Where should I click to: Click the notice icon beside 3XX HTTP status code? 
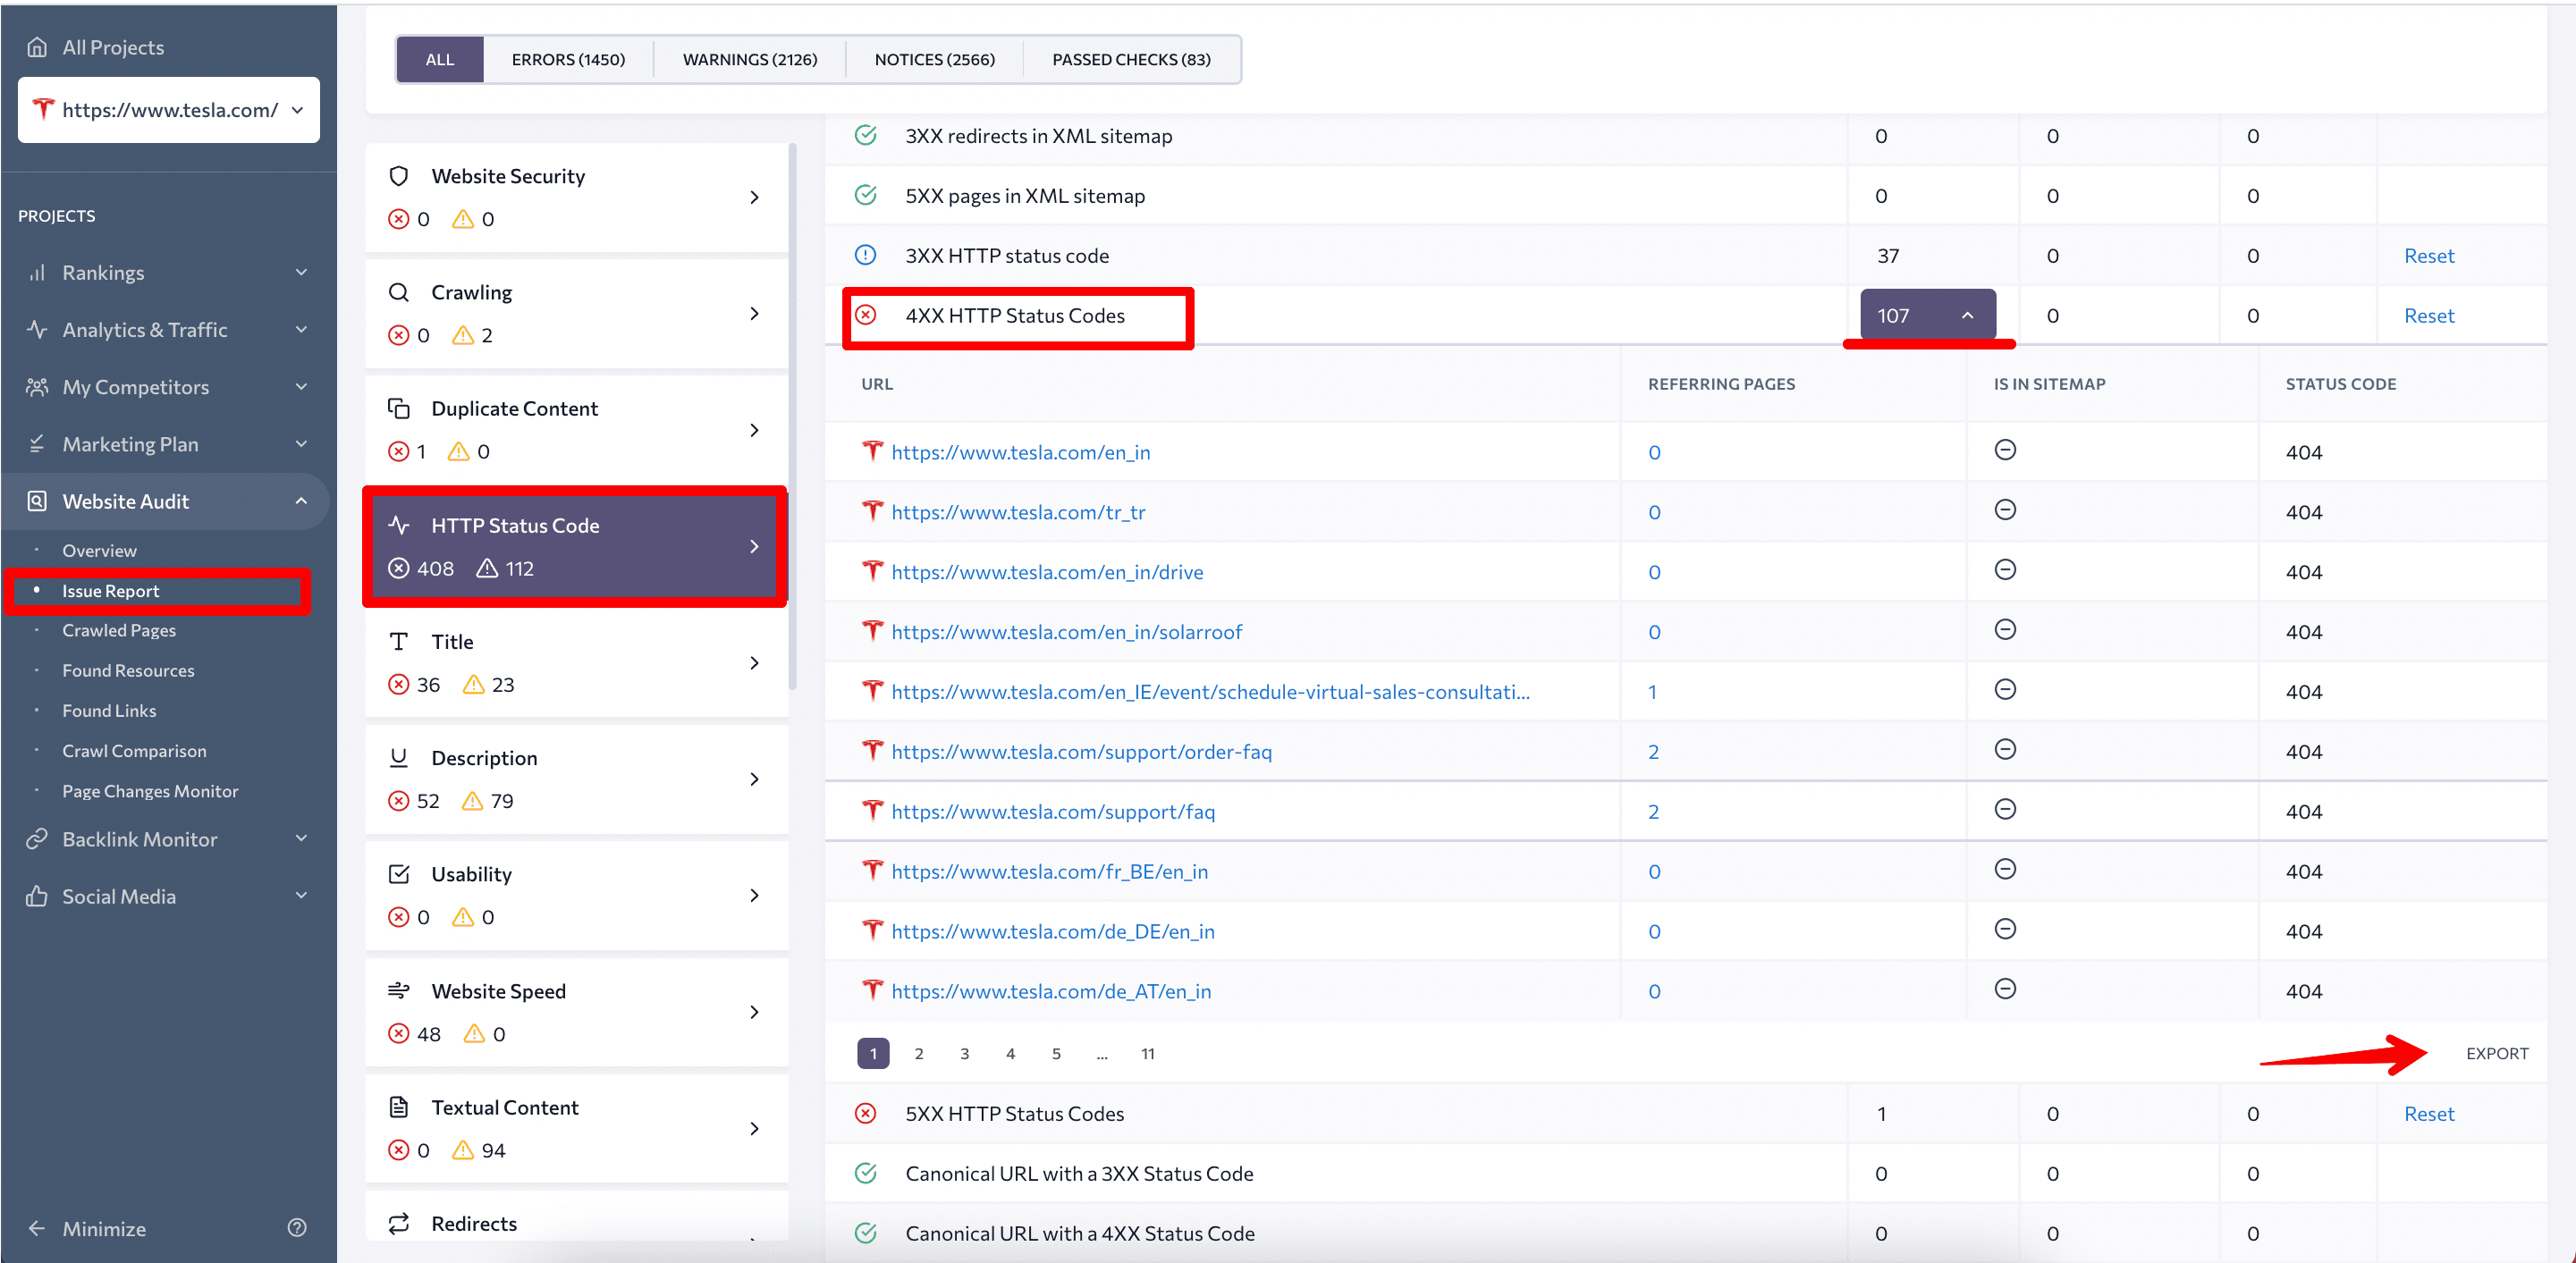[866, 255]
